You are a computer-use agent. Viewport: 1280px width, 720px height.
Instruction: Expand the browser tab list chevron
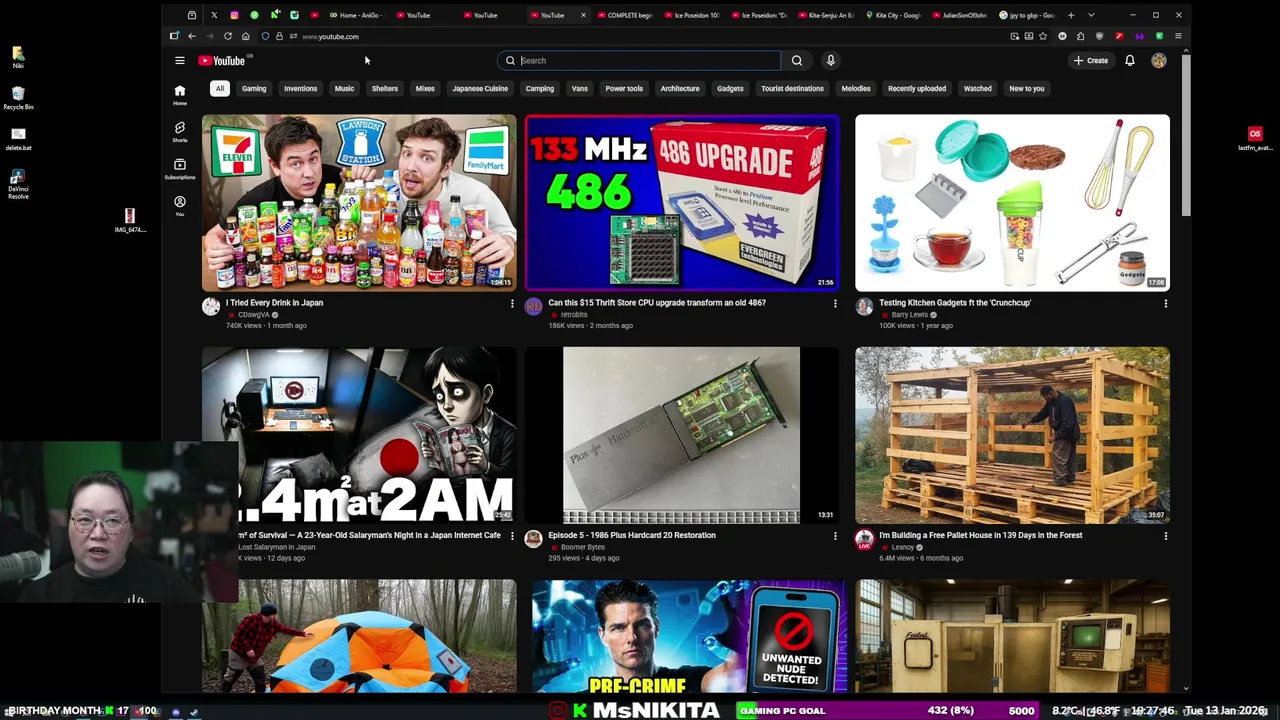(1091, 15)
